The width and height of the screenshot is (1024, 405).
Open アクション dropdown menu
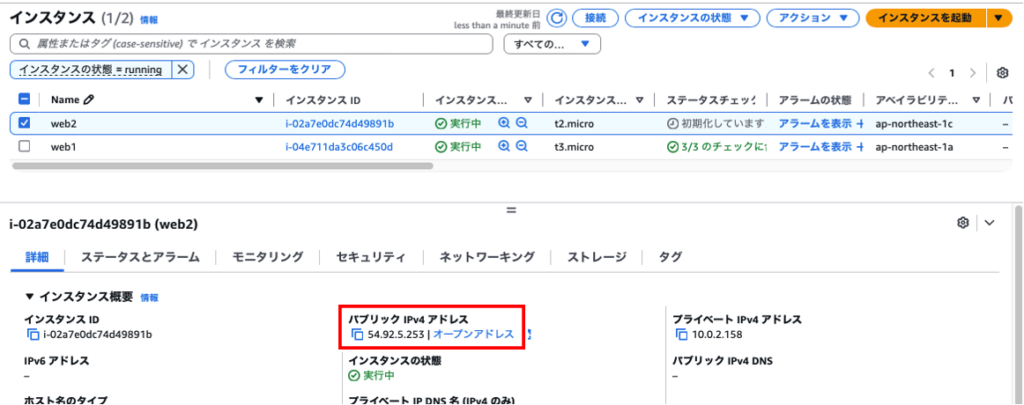(812, 18)
